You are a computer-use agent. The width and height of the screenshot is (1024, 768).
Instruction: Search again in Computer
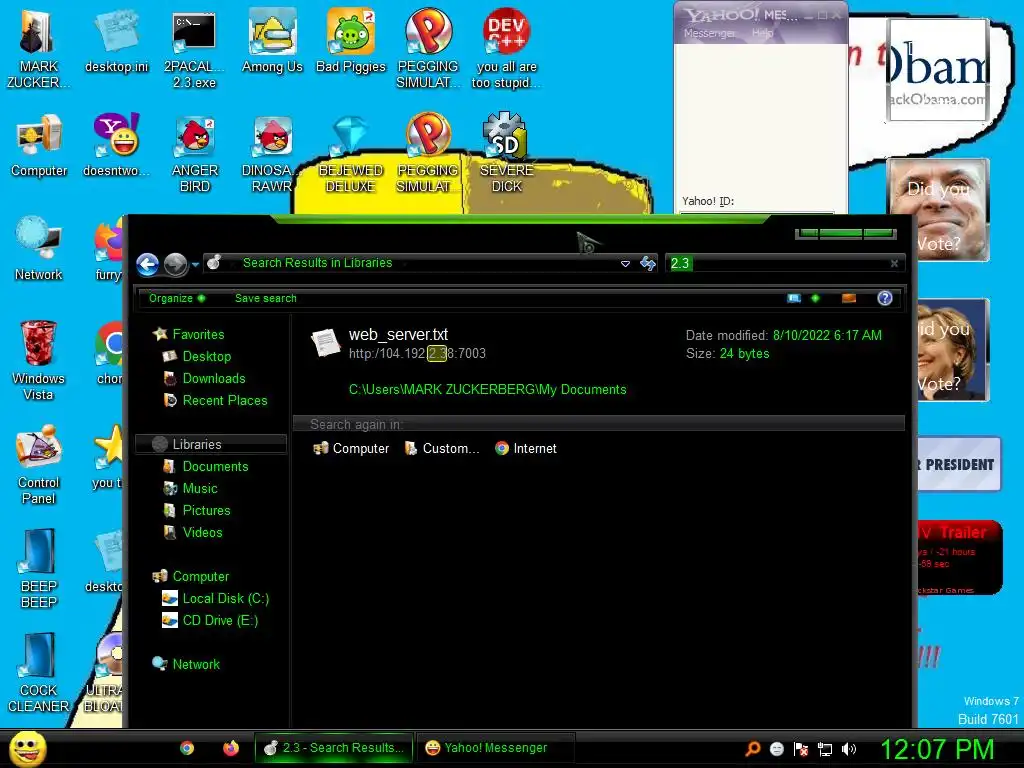coord(351,449)
